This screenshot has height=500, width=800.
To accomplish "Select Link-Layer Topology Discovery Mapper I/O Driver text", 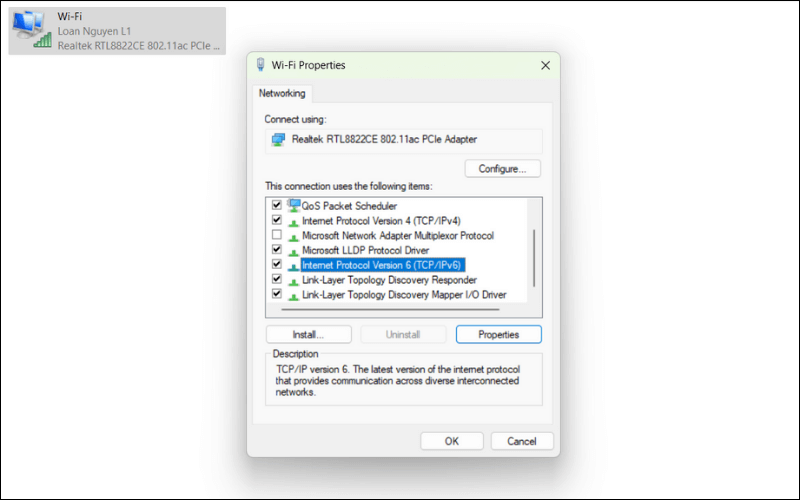I will pyautogui.click(x=404, y=295).
